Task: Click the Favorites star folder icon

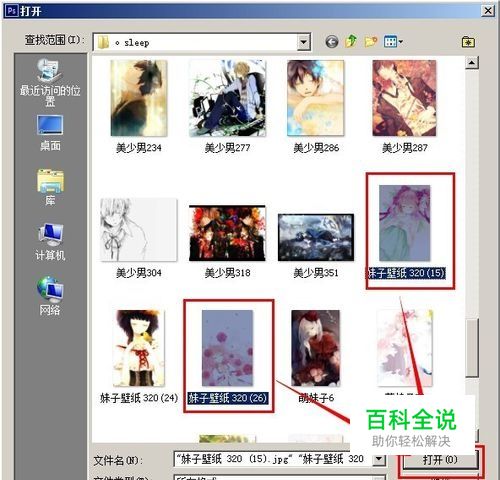Action: (x=468, y=42)
